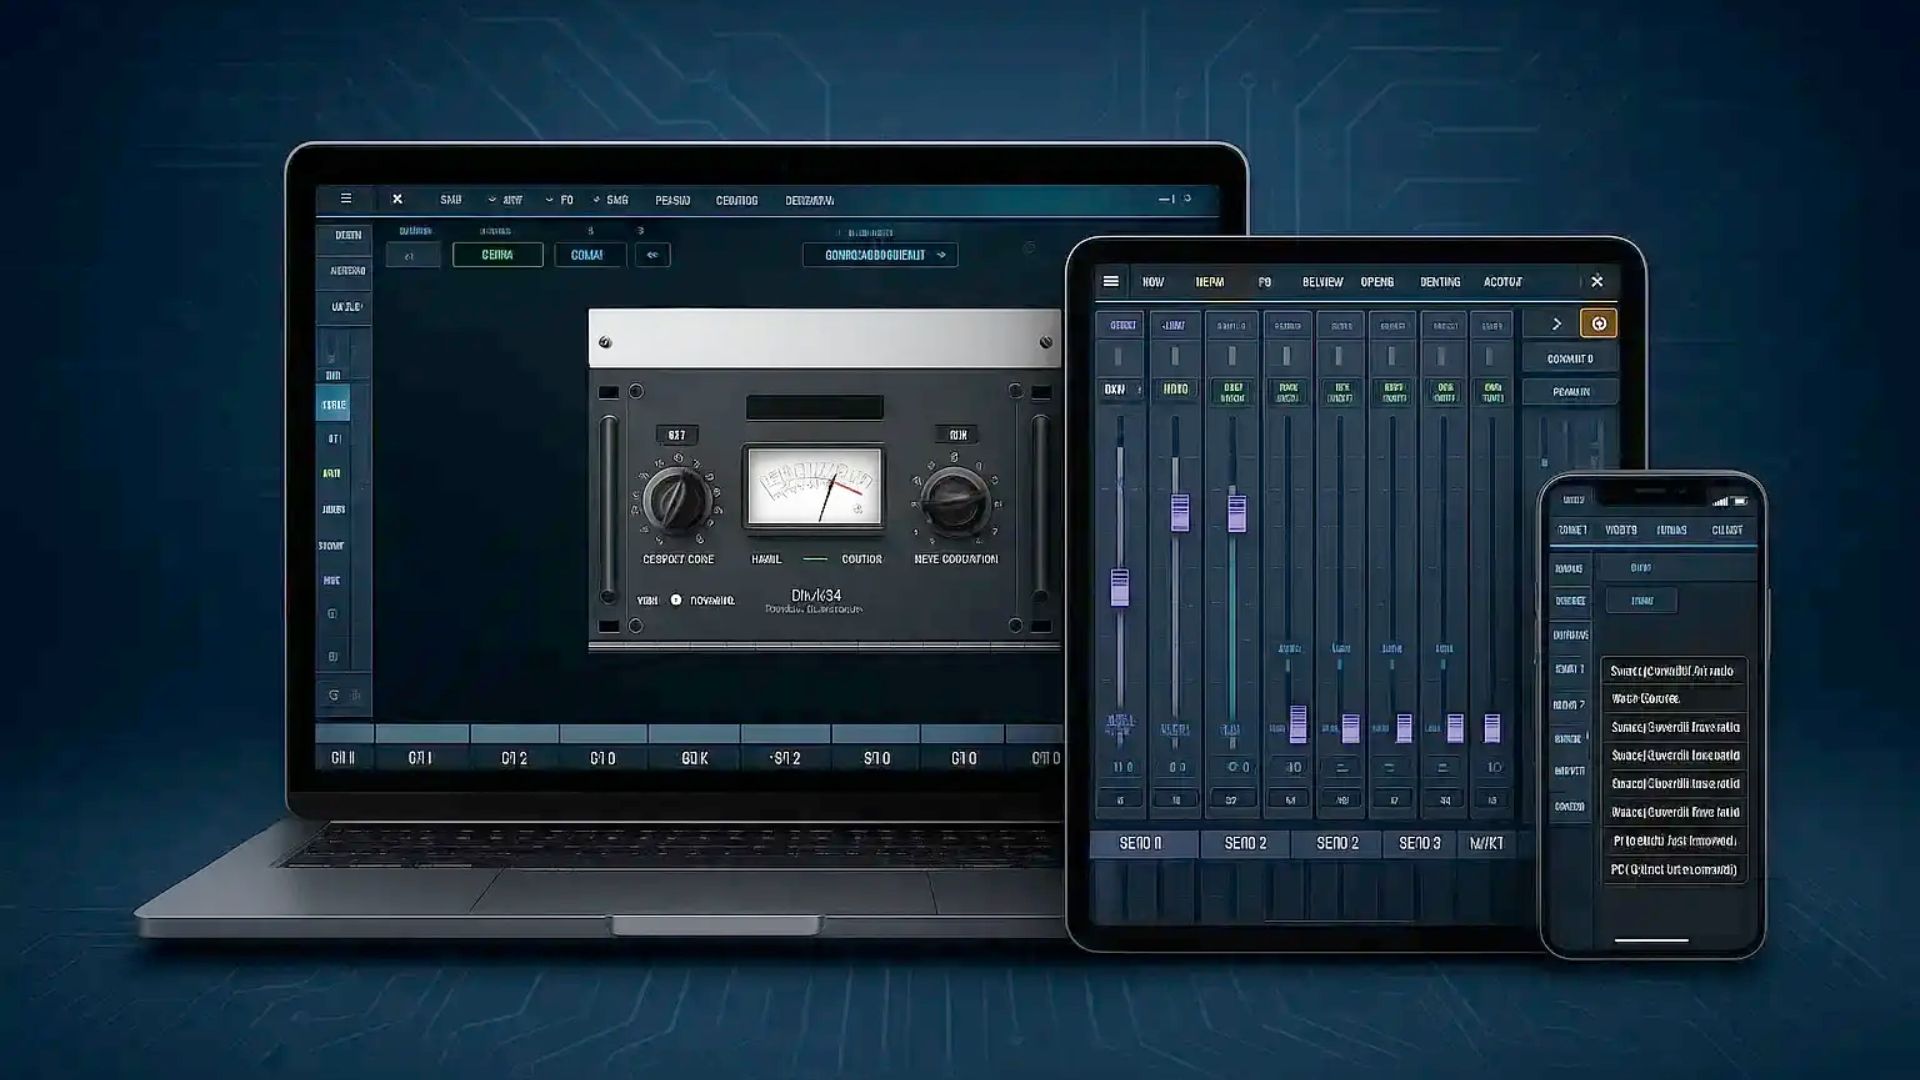Click the X icon in laptop top bar
This screenshot has height=1080, width=1920.
(x=397, y=199)
